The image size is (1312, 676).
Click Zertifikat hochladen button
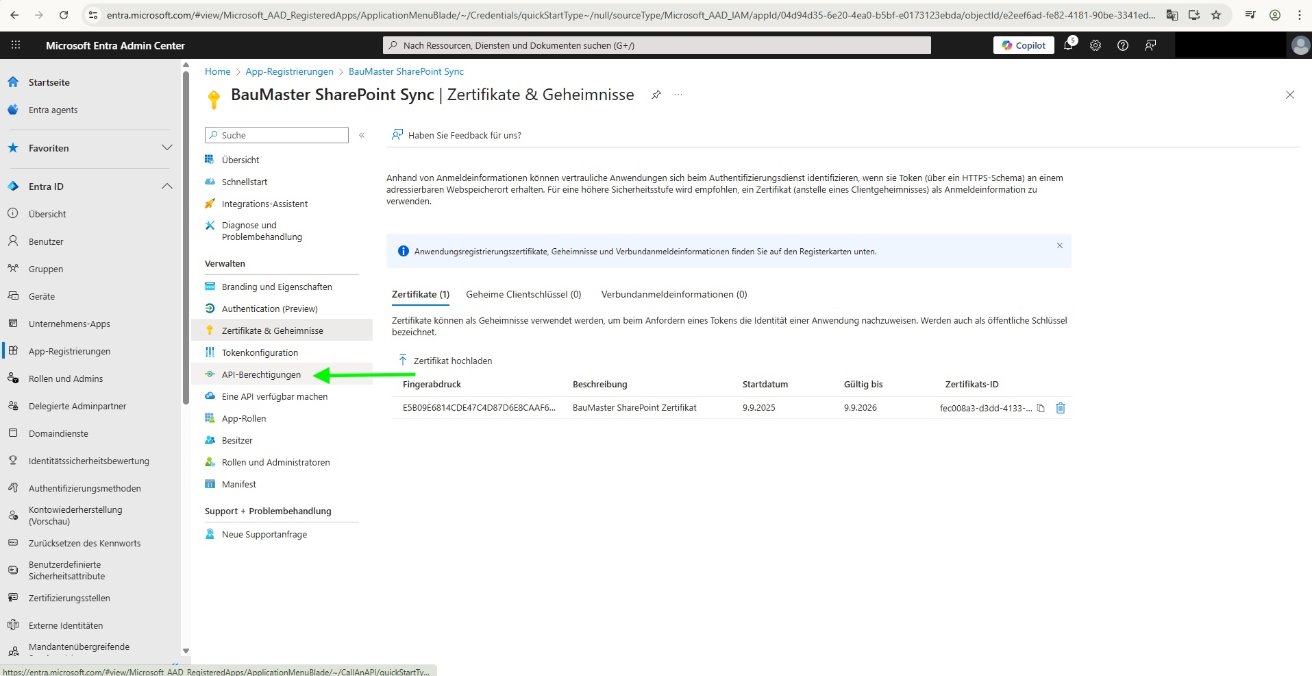coord(445,360)
